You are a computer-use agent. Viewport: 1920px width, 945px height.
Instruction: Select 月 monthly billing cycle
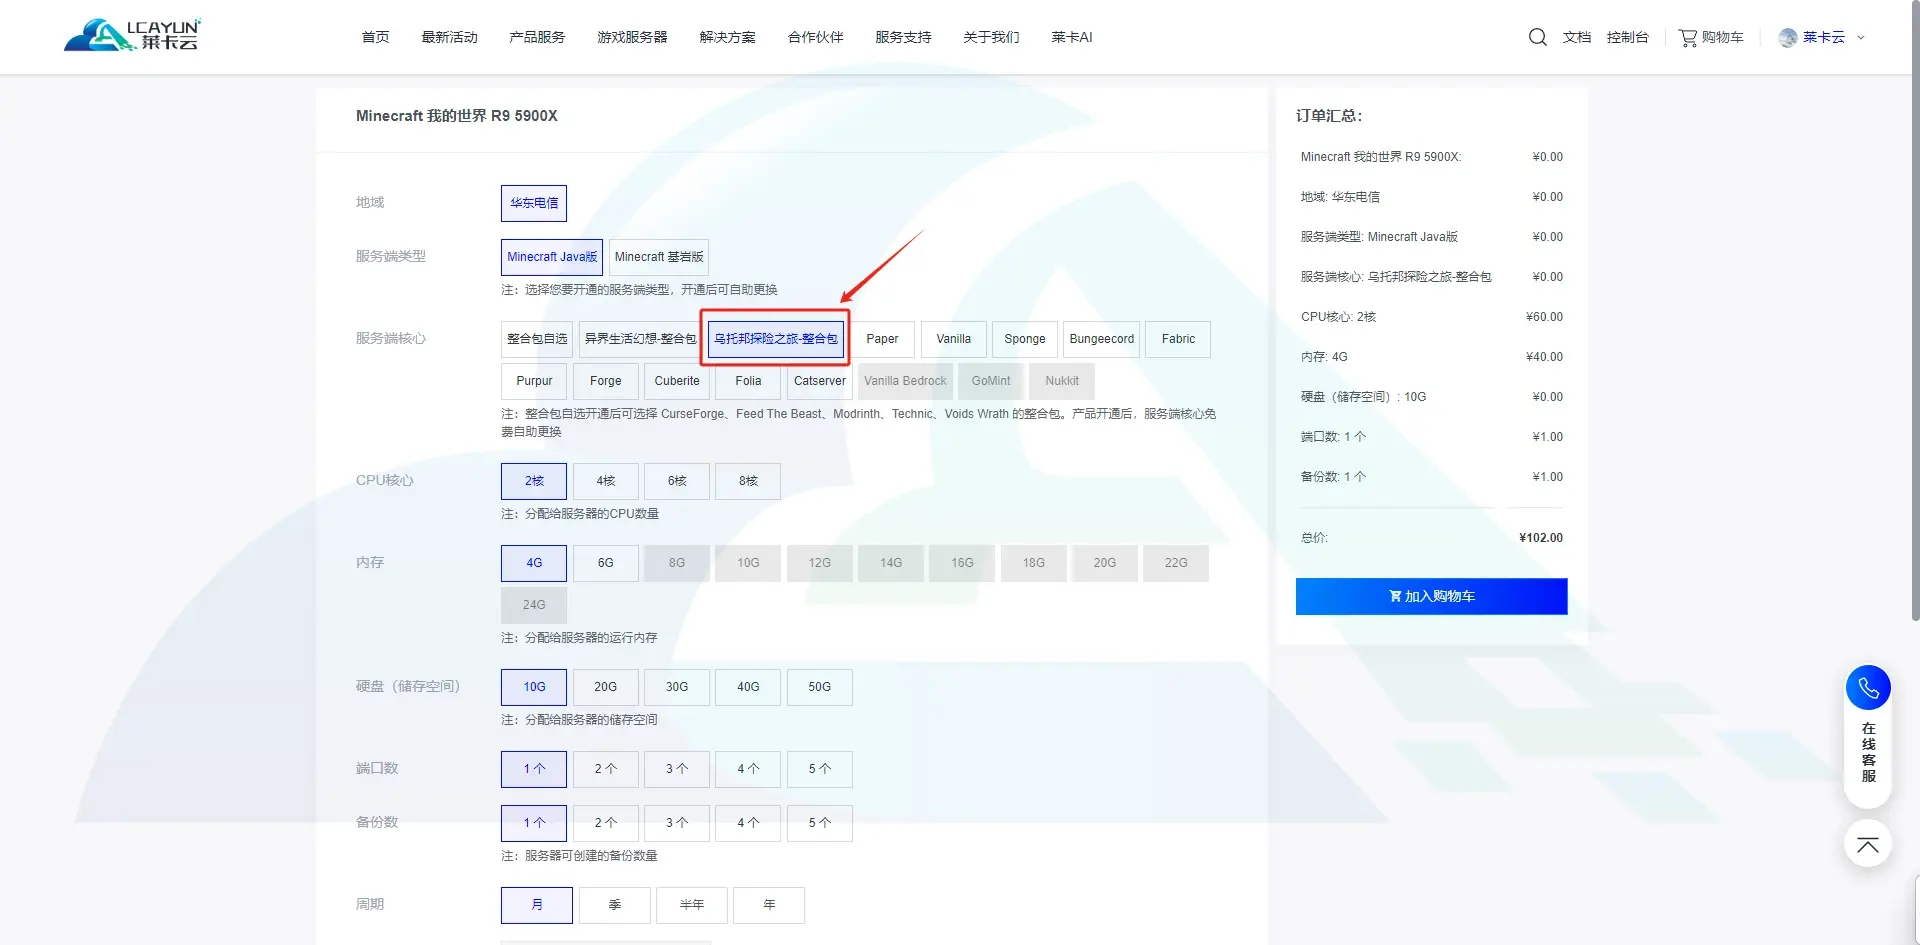coord(537,905)
